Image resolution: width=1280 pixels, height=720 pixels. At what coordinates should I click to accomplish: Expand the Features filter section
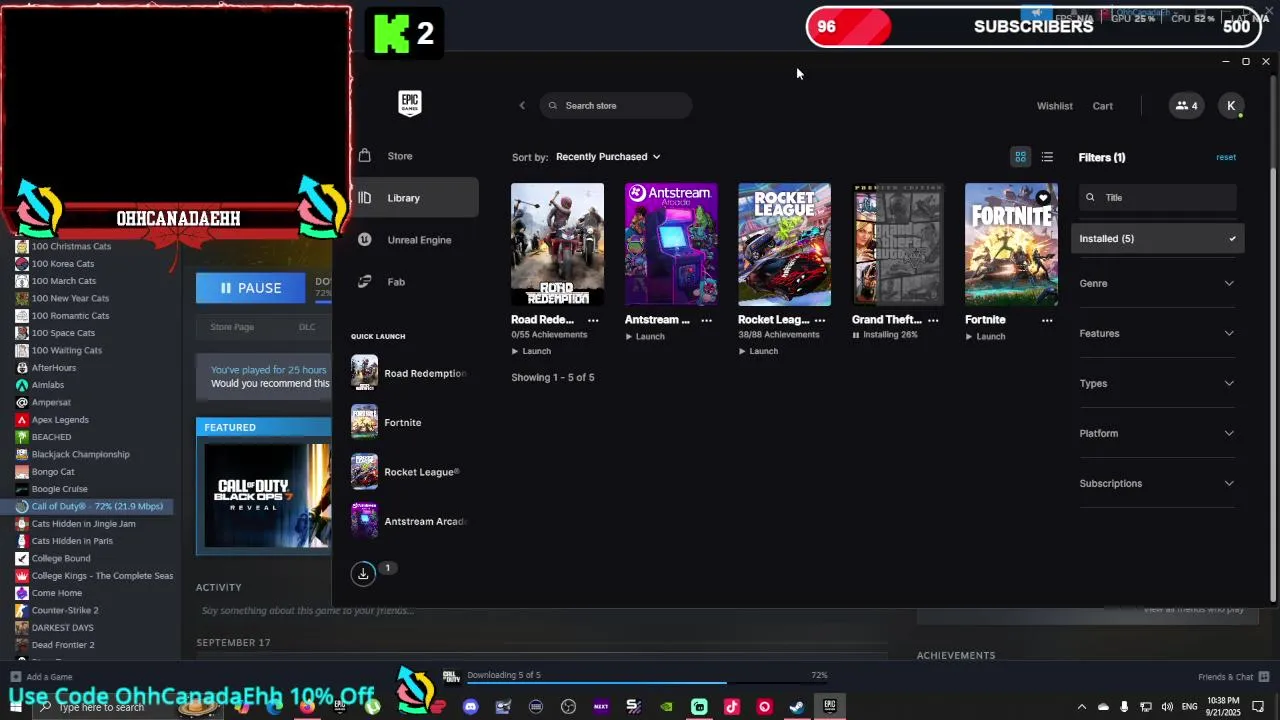pyautogui.click(x=1157, y=333)
